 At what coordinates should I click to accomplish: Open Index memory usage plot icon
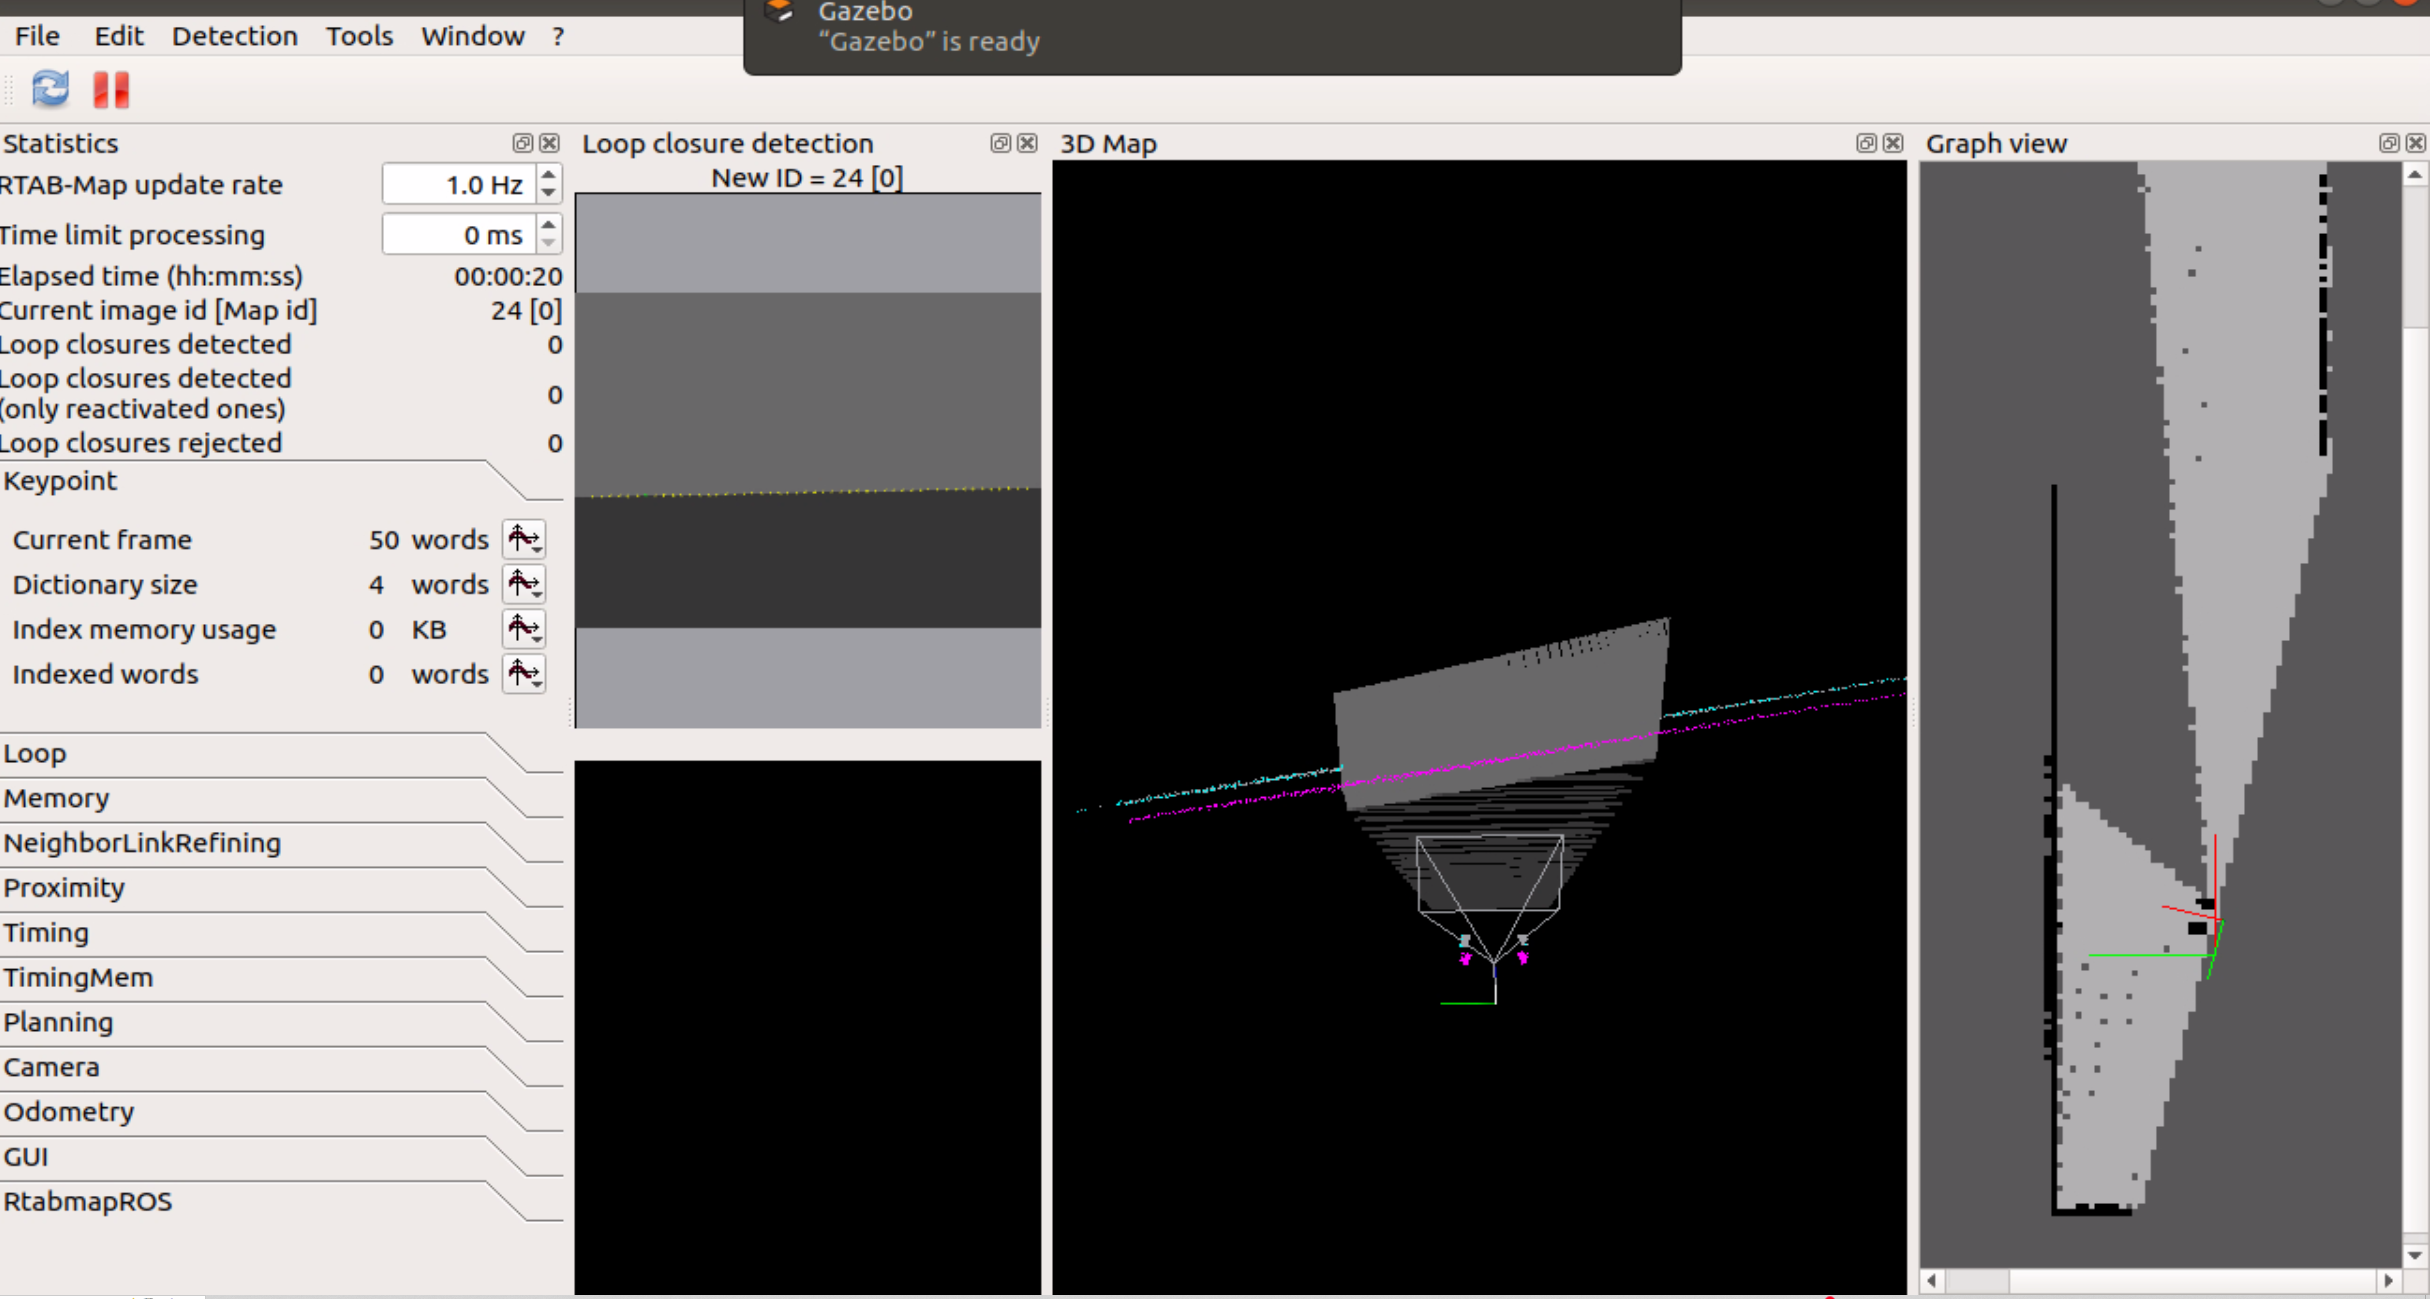click(x=524, y=629)
